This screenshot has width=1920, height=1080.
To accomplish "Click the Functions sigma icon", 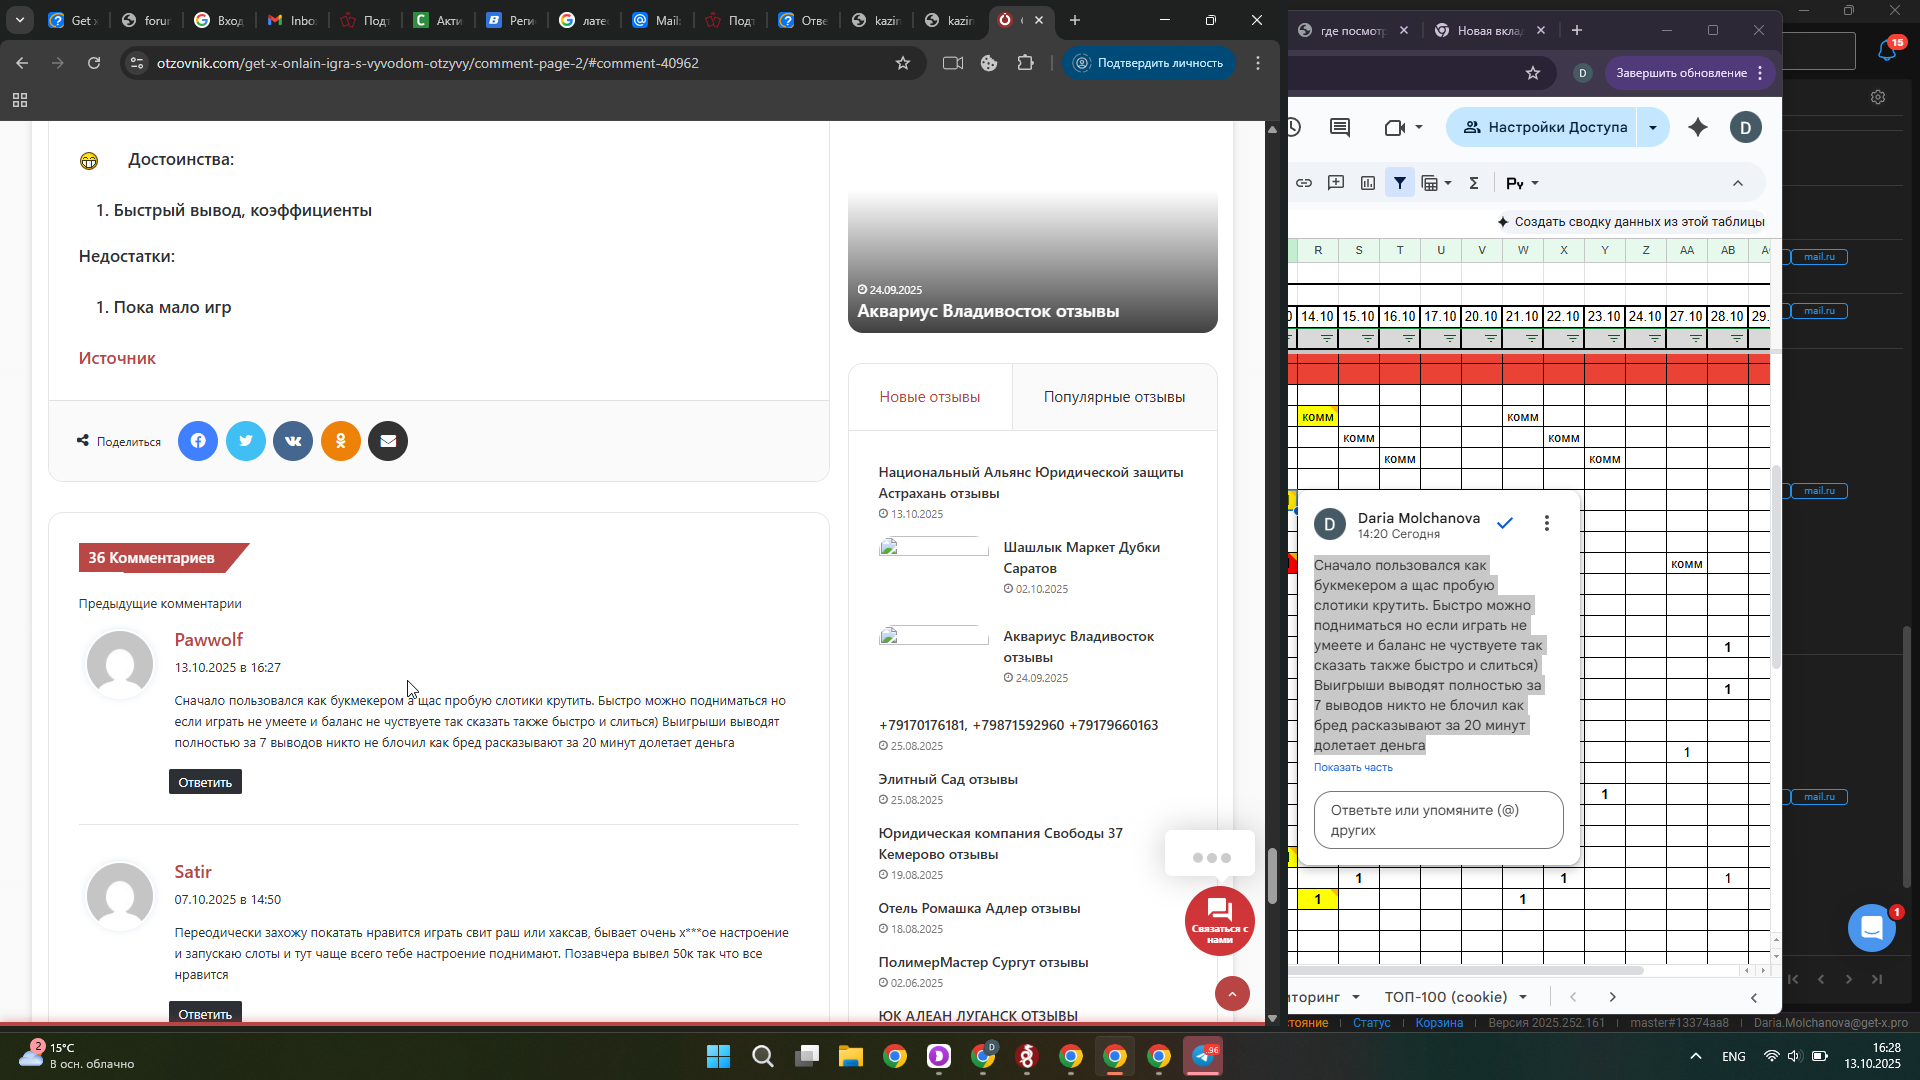I will (1473, 183).
